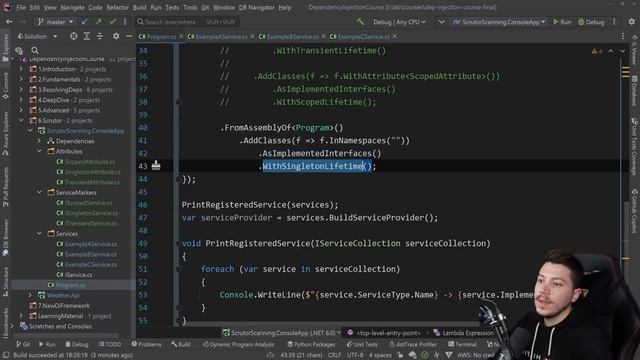Expand the Weather.Api project

click(30, 295)
